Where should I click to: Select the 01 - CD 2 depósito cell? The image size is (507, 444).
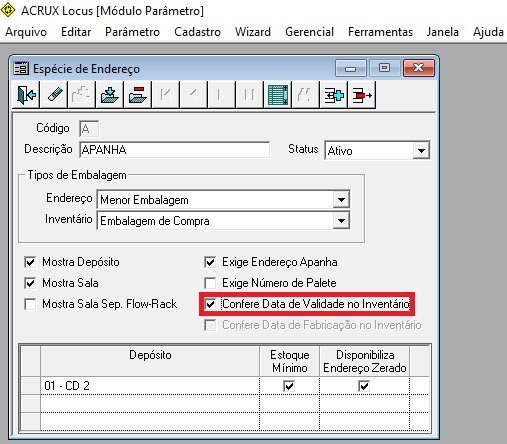pos(150,386)
